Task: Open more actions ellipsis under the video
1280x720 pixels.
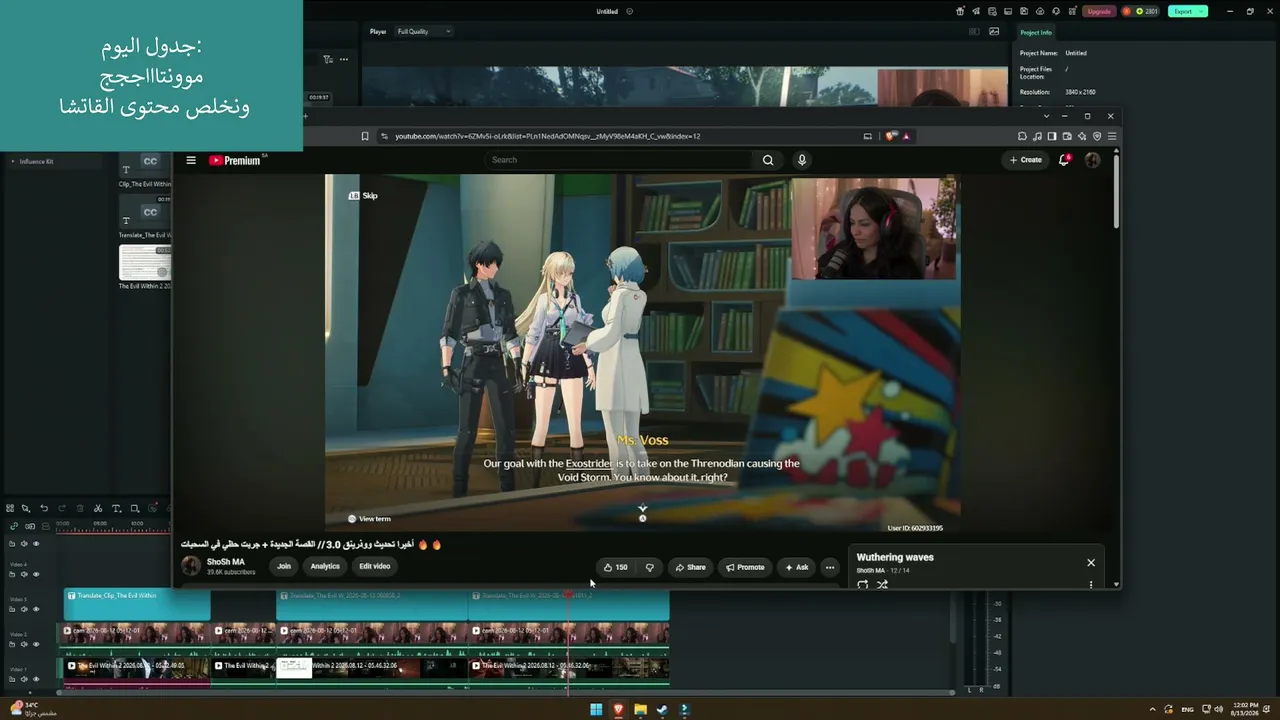Action: (x=829, y=567)
